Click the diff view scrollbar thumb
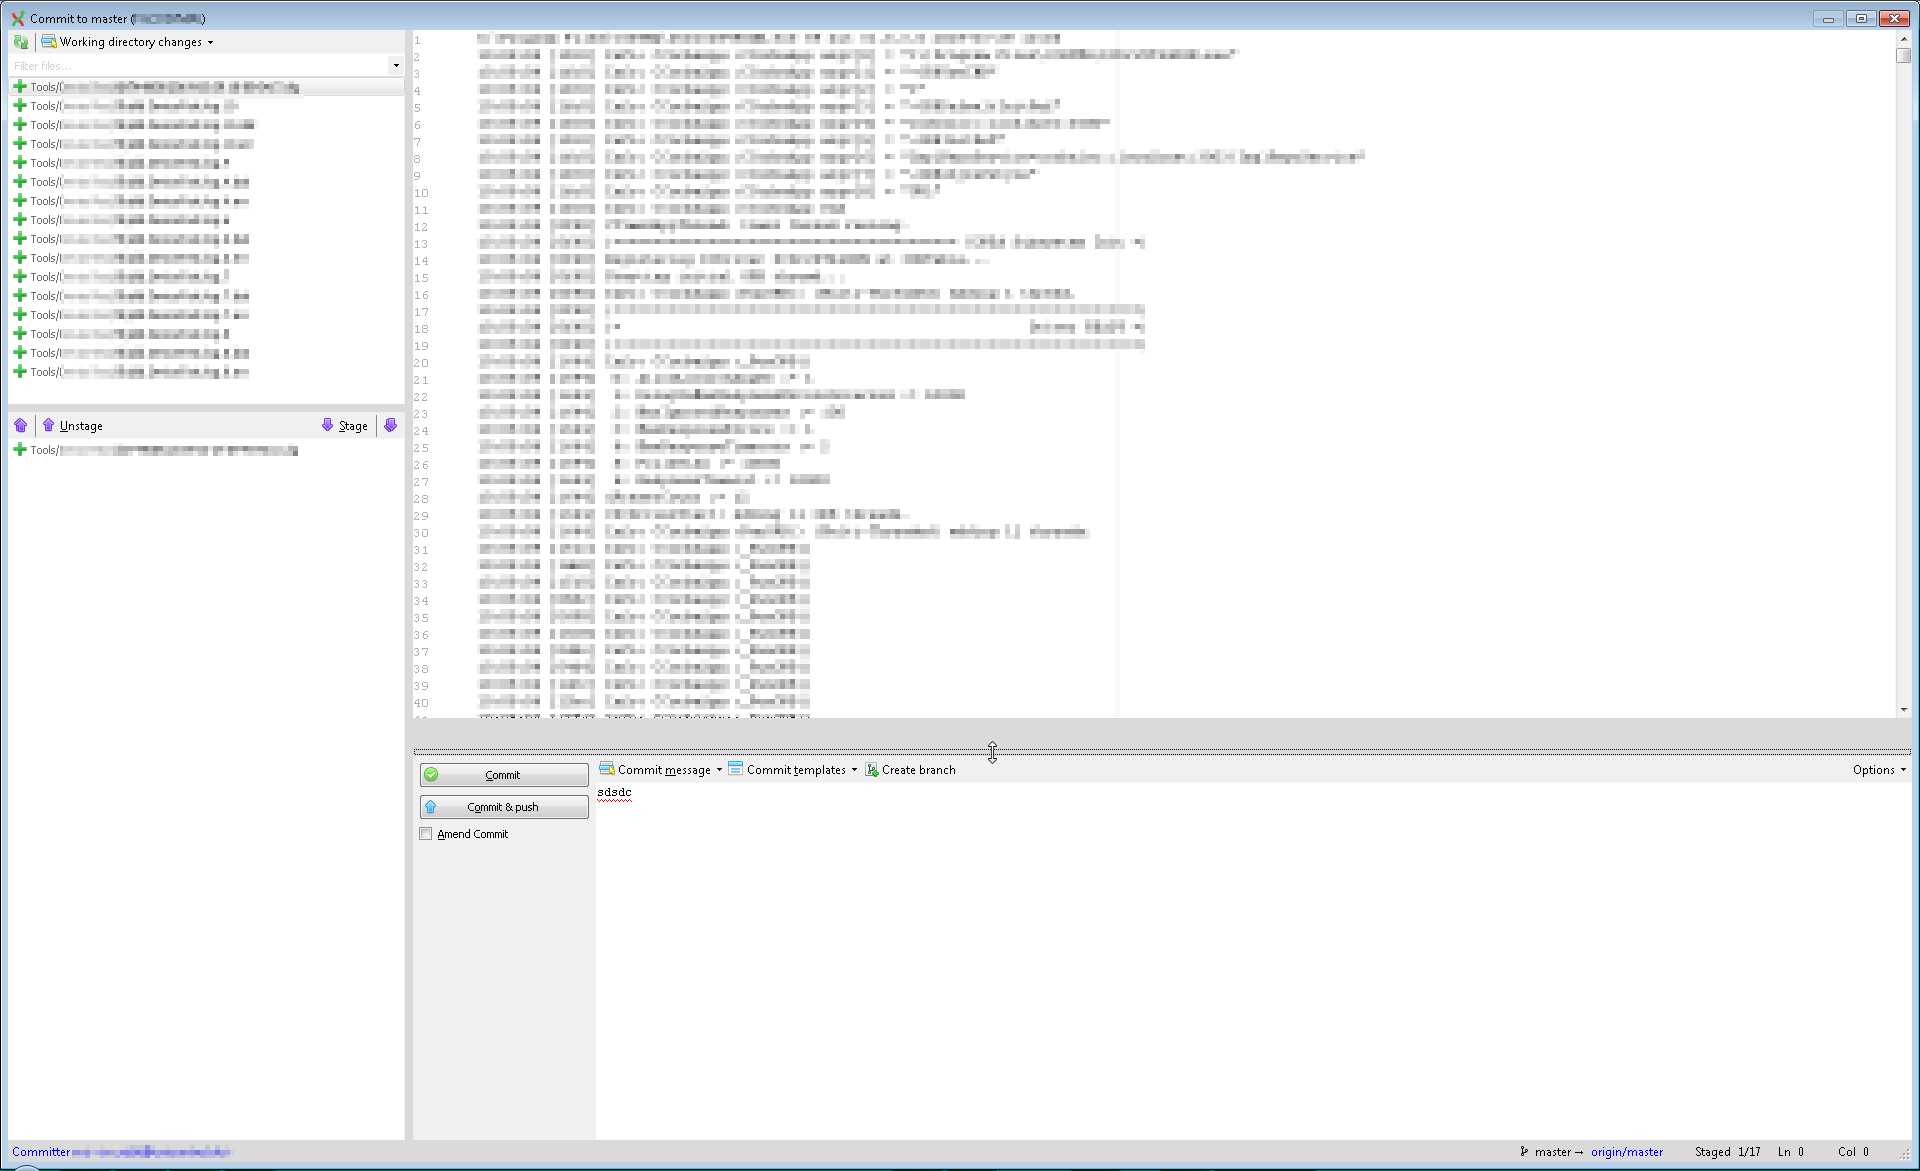Image resolution: width=1920 pixels, height=1171 pixels. coord(1903,55)
